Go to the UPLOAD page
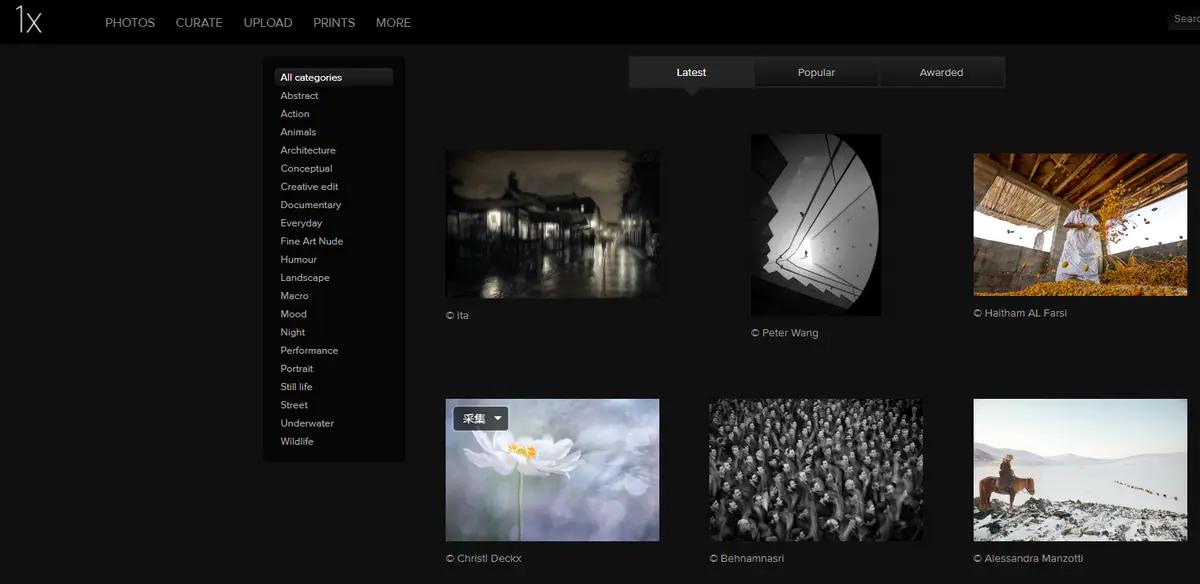 coord(268,23)
